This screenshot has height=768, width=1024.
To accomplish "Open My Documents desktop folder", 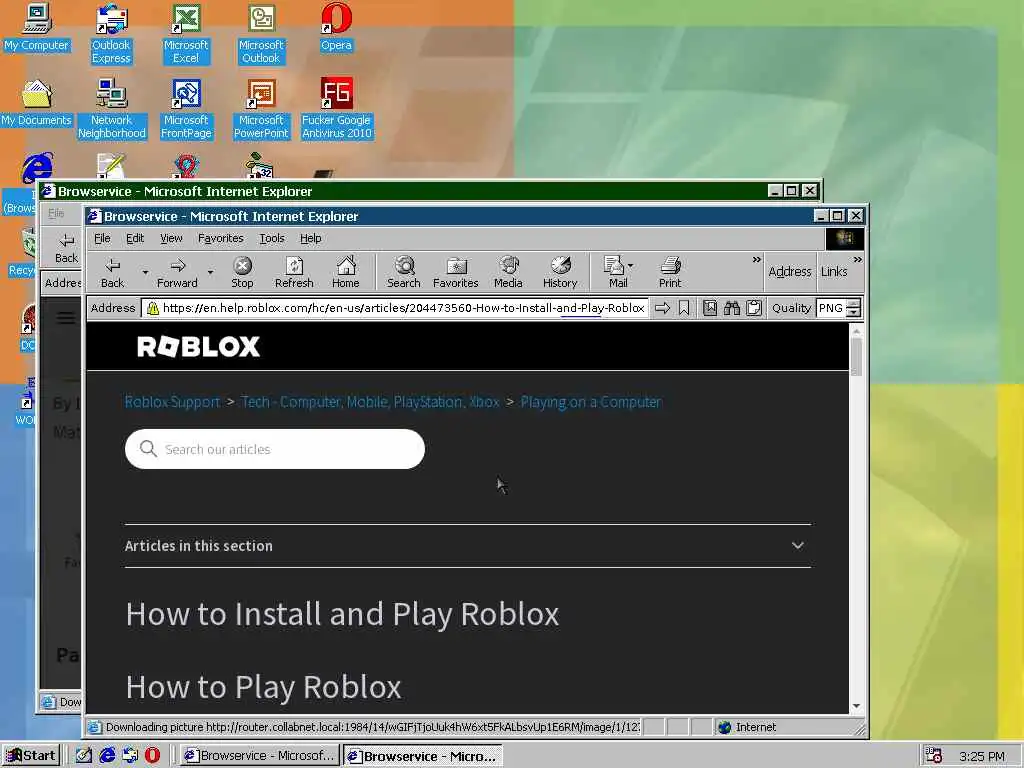I will tap(37, 103).
